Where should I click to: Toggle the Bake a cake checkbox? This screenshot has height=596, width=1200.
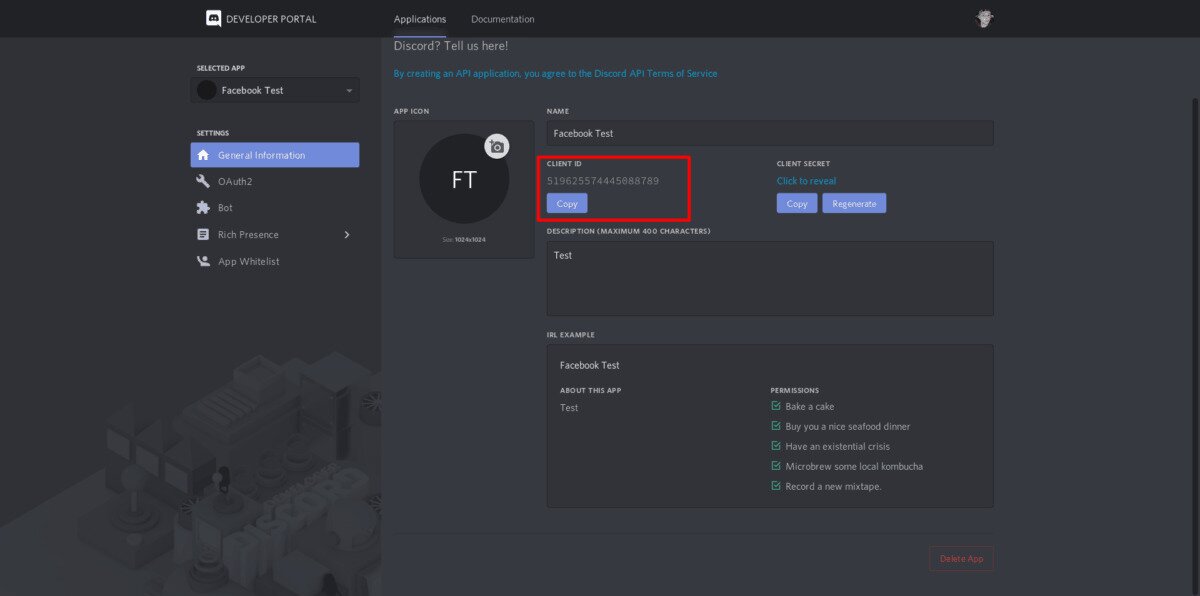click(776, 406)
